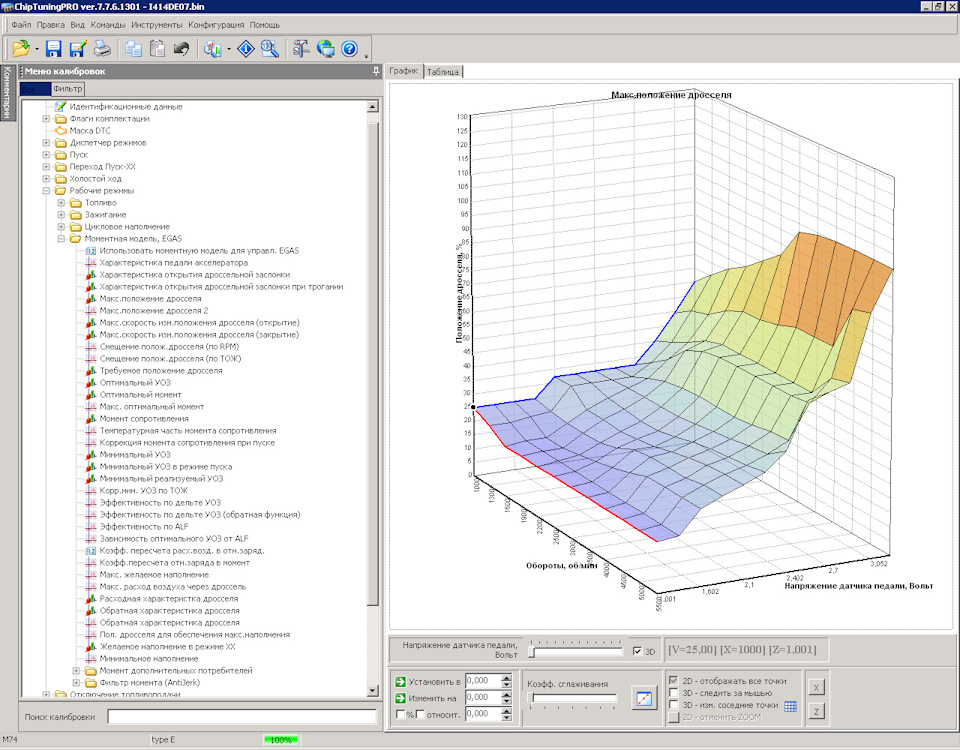This screenshot has width=960, height=750.
Task: Enable '3D - следить за мышью' checkbox
Action: [674, 692]
